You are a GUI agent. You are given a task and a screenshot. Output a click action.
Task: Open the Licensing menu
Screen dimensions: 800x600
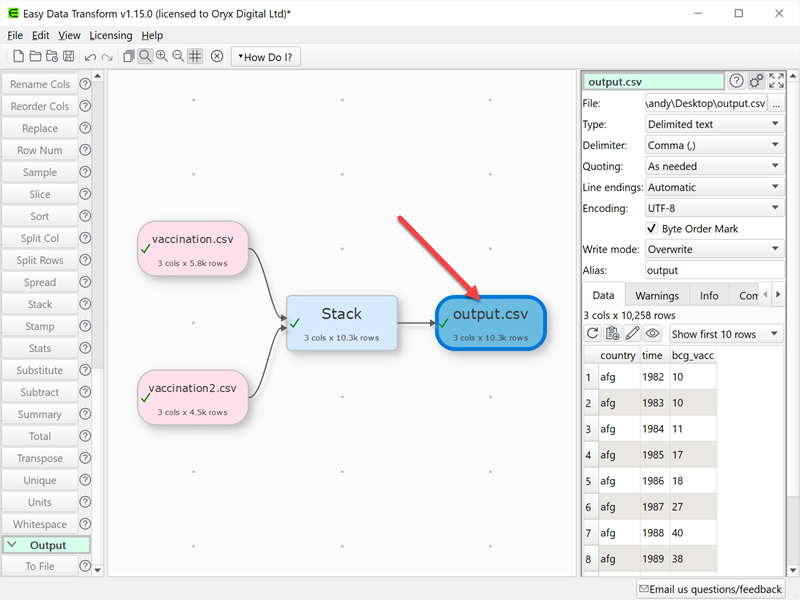coord(110,35)
